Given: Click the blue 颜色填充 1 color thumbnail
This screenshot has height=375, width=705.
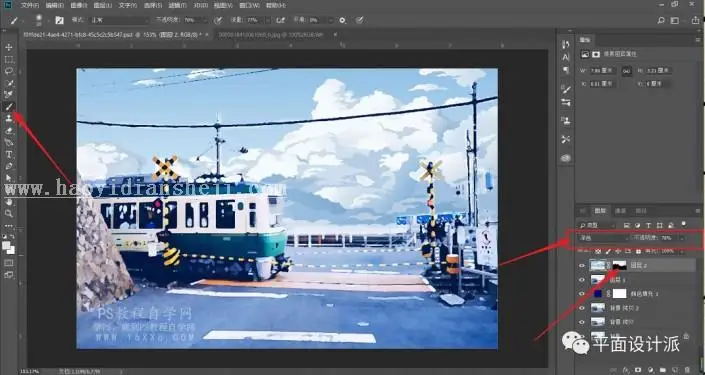Looking at the screenshot, I should (598, 294).
